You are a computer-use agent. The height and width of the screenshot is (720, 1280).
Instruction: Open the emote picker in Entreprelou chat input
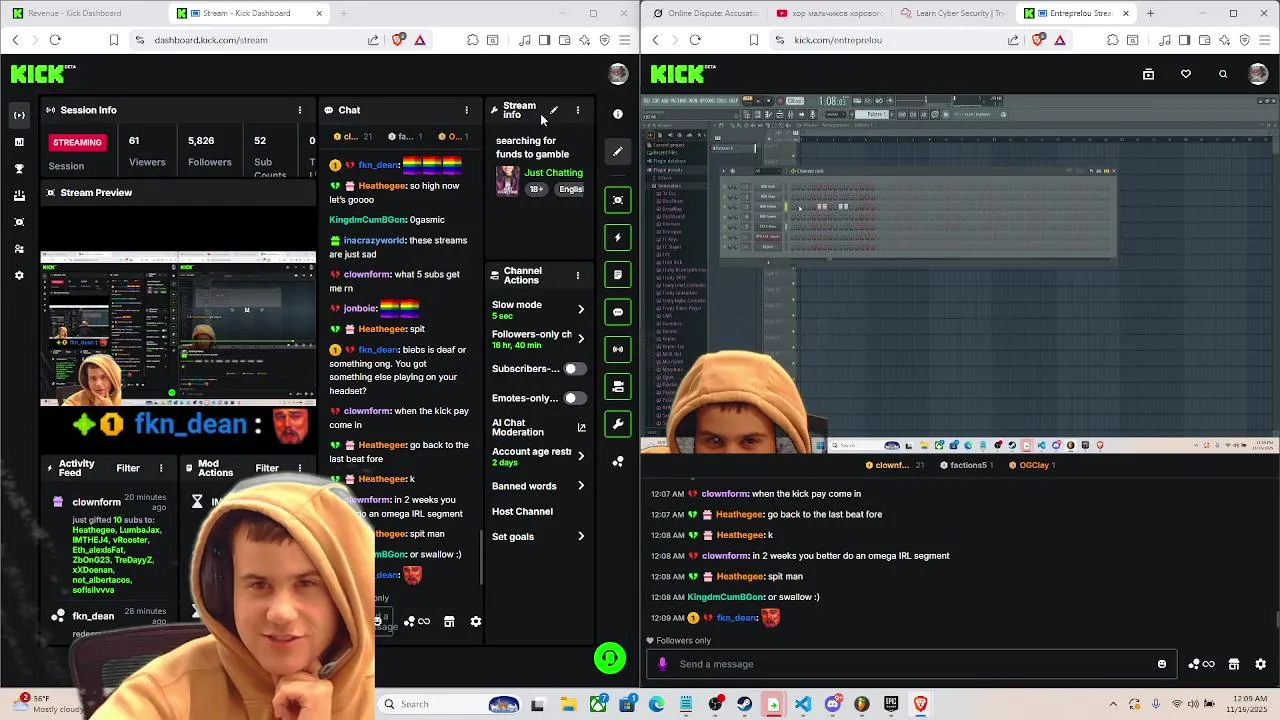point(1161,664)
